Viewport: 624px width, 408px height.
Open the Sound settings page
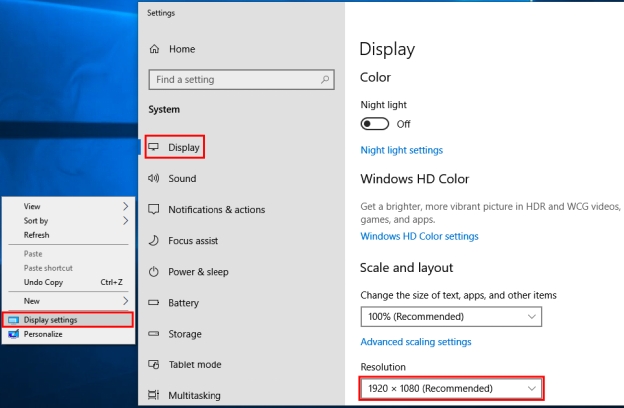coord(182,178)
